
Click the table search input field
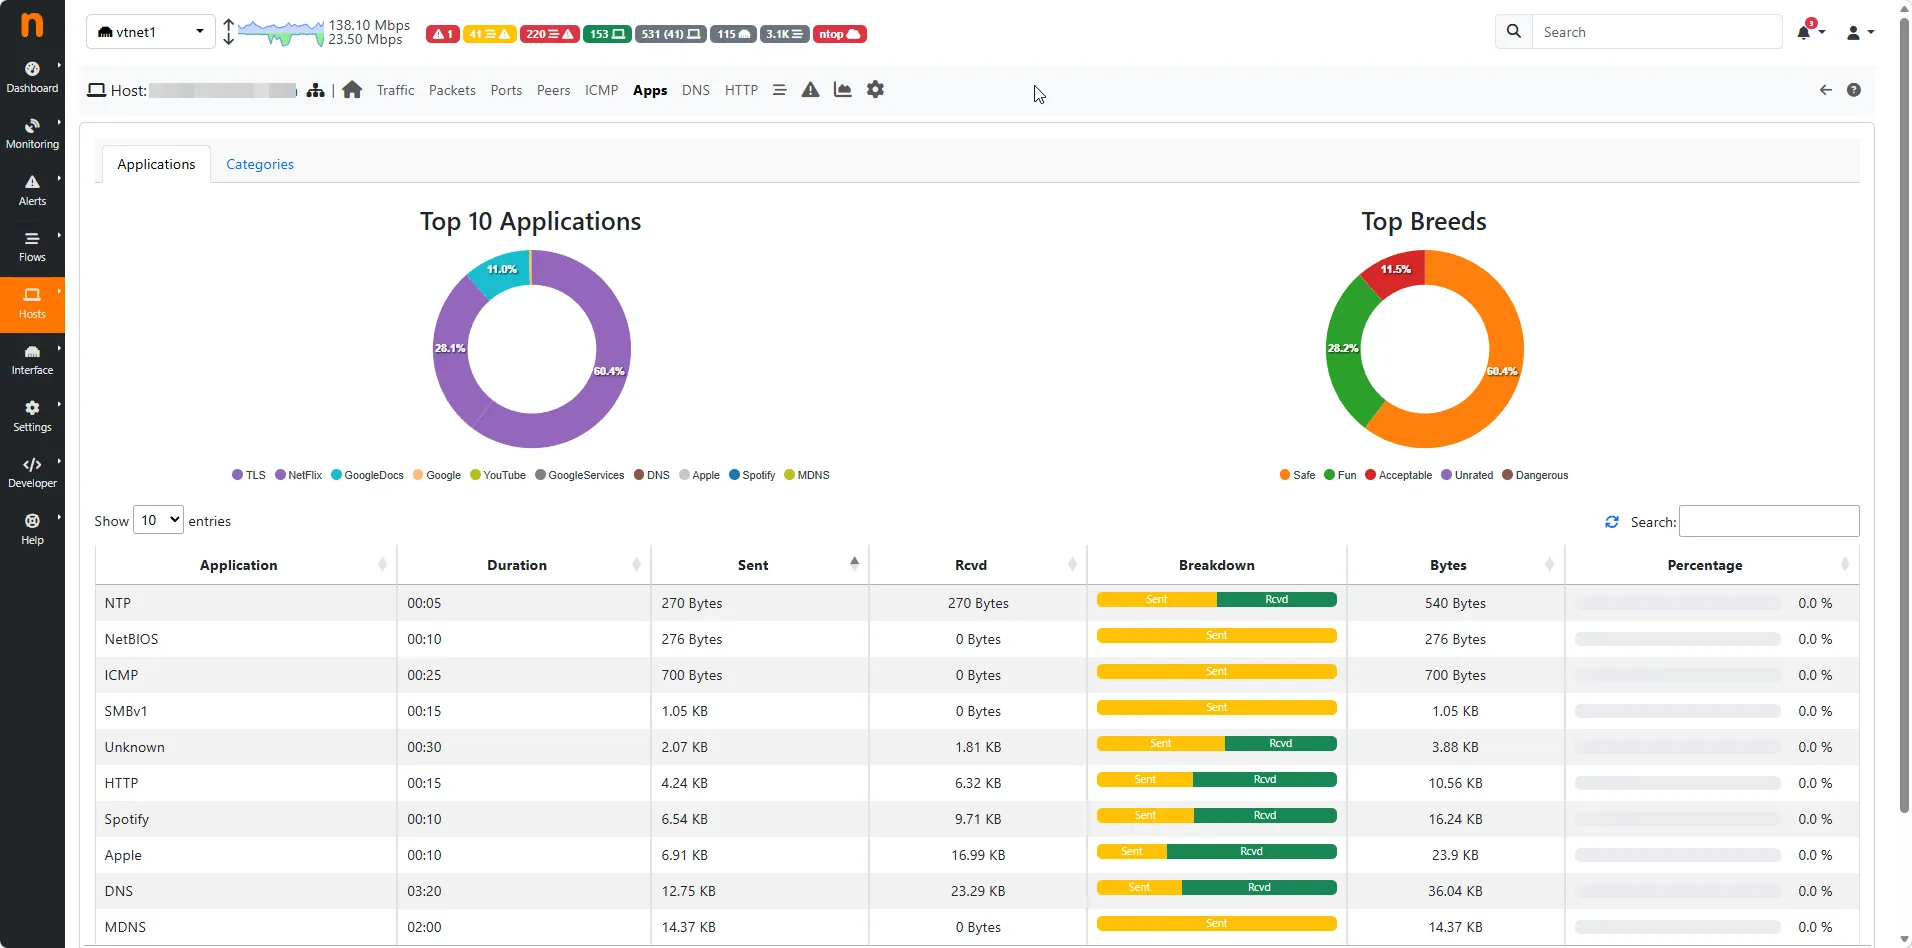[x=1768, y=521]
